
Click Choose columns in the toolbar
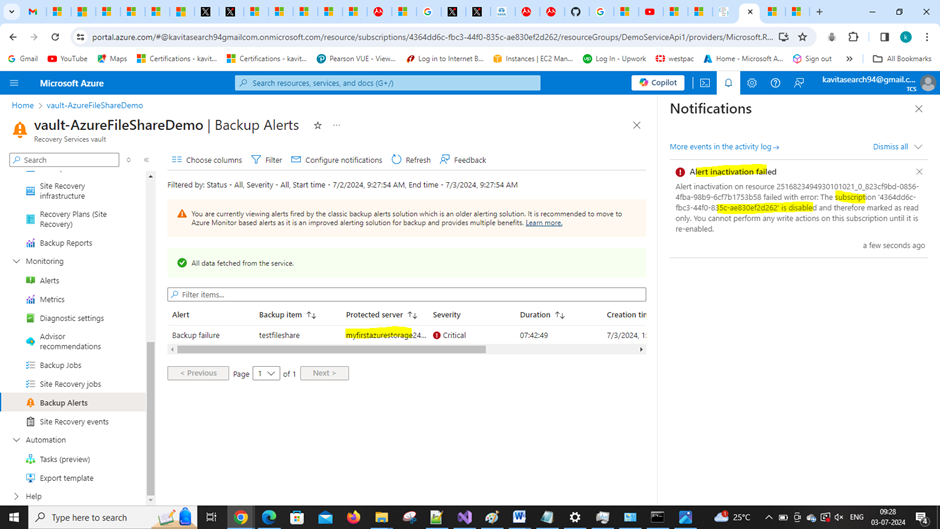(207, 160)
